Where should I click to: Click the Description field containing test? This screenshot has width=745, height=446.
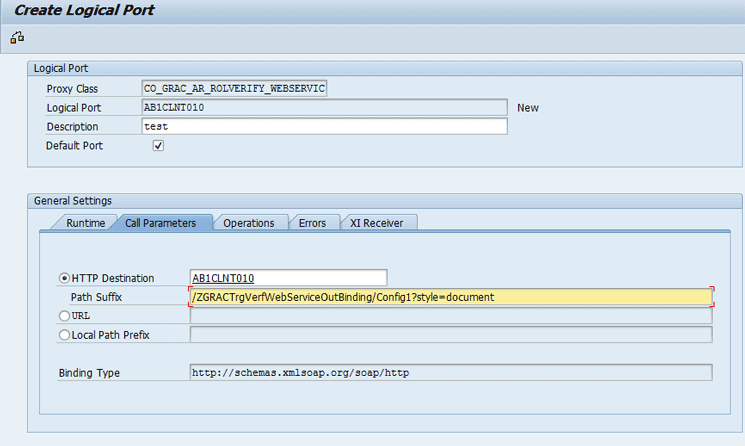pyautogui.click(x=325, y=127)
